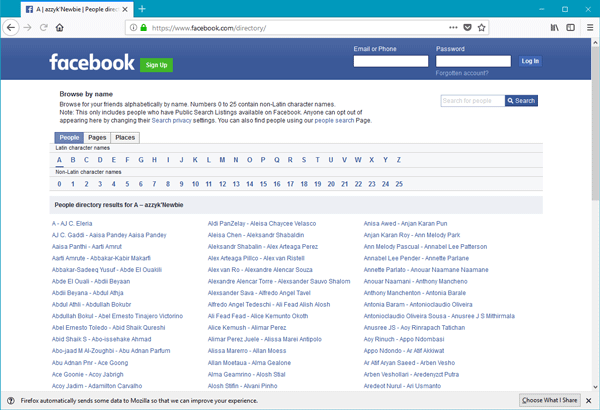
Task: Open the Library icon in toolbar
Action: click(554, 28)
